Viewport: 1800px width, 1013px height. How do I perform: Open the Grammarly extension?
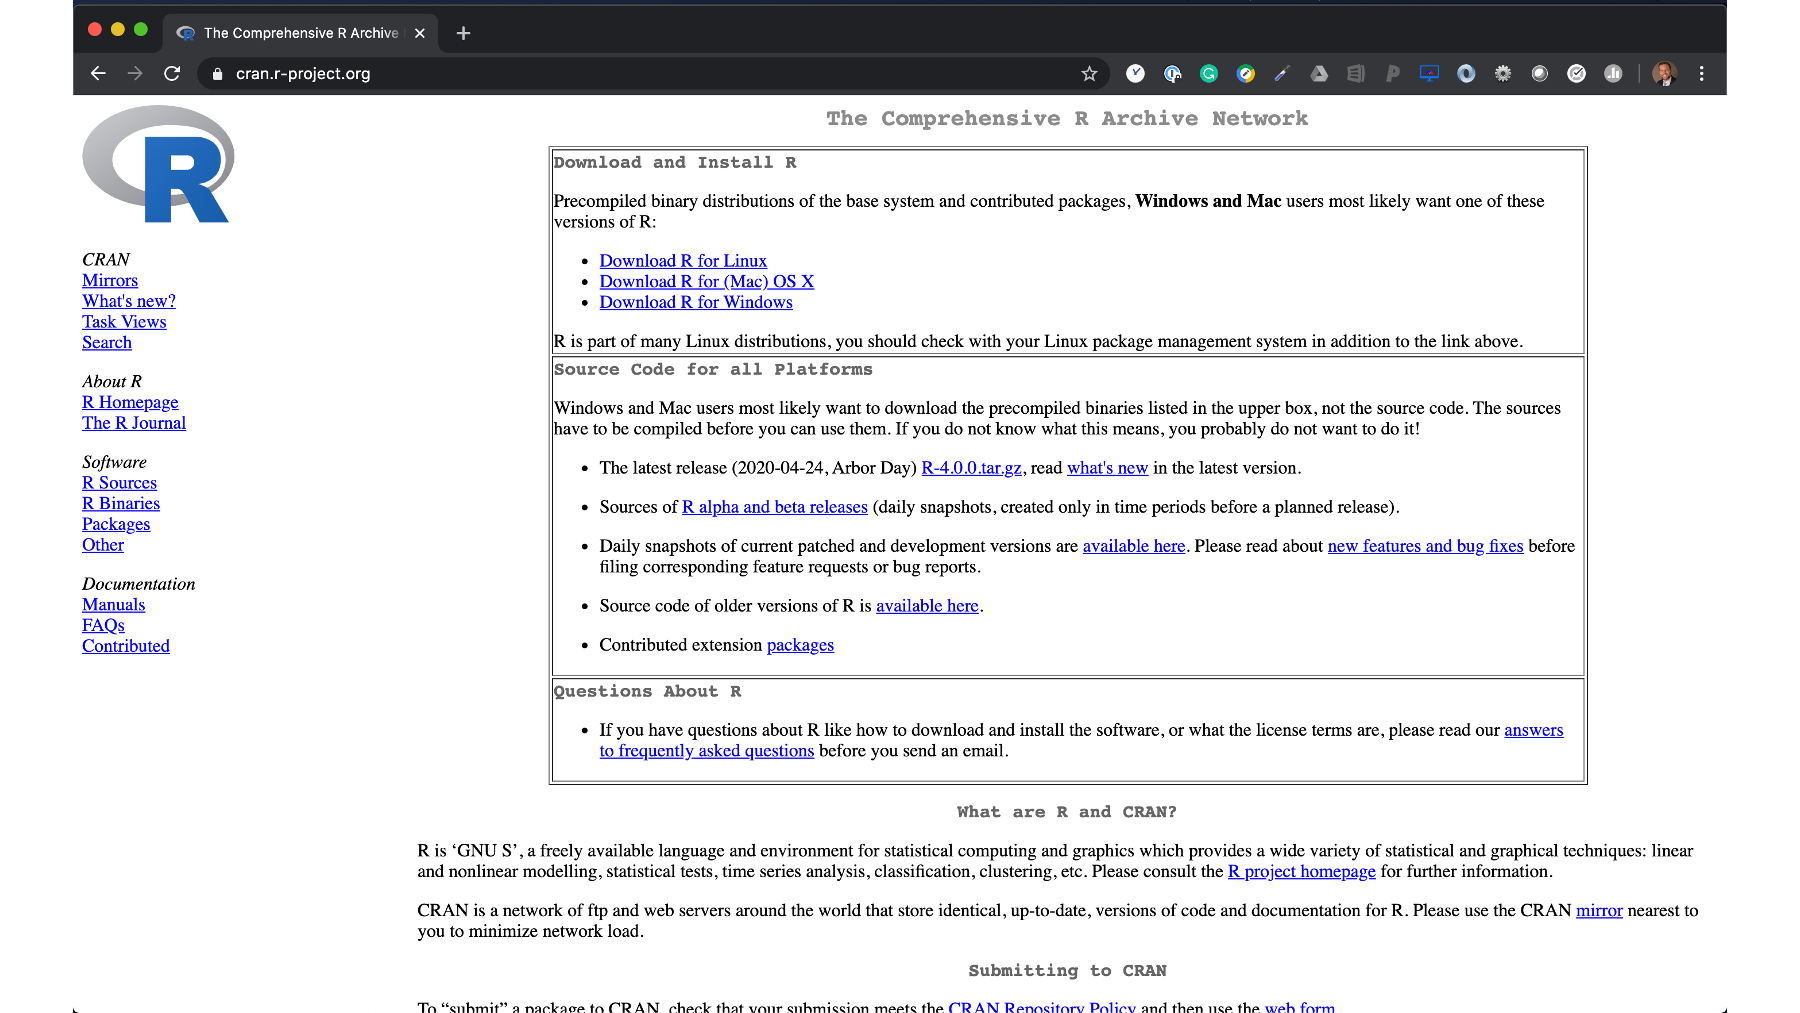(1209, 73)
